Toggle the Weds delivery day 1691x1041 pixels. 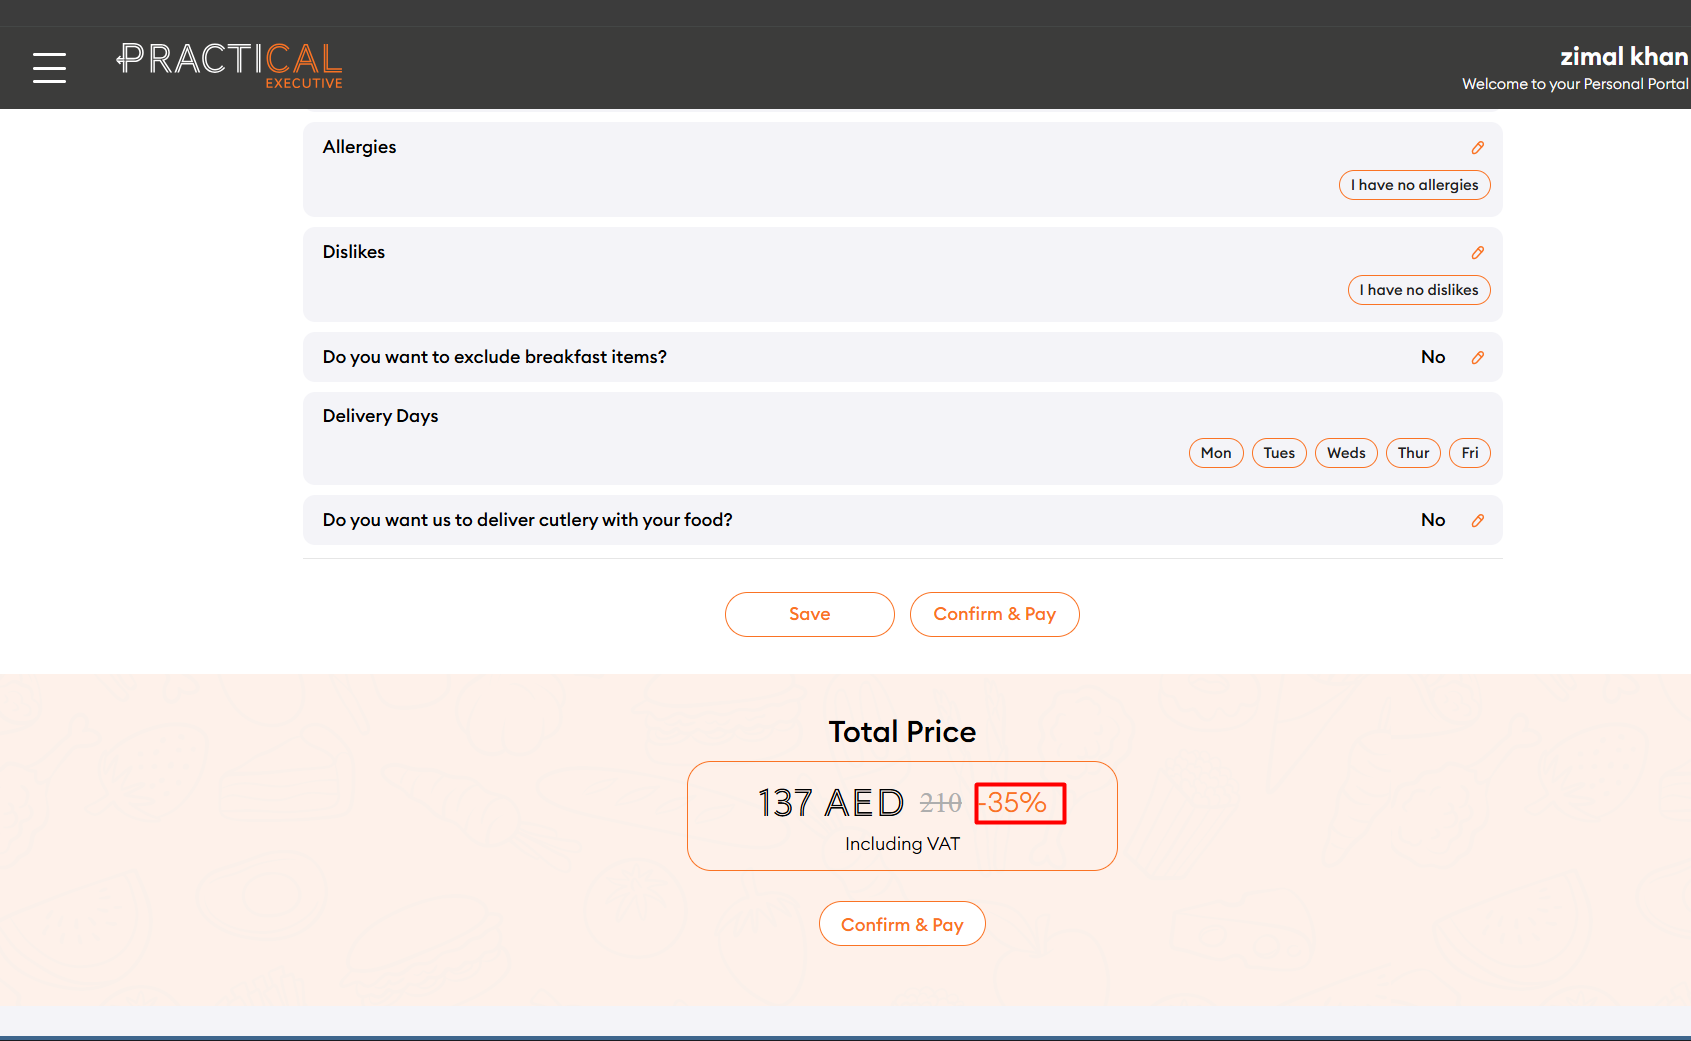click(1345, 453)
